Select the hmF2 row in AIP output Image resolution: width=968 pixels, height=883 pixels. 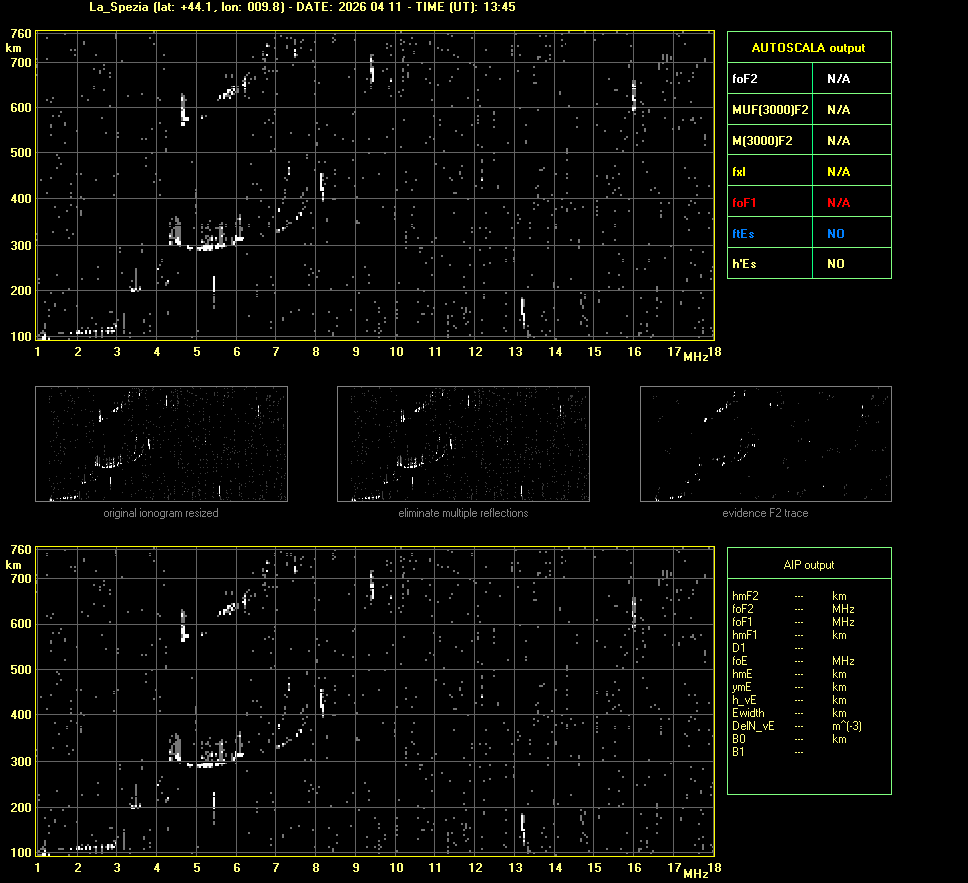pyautogui.click(x=745, y=596)
